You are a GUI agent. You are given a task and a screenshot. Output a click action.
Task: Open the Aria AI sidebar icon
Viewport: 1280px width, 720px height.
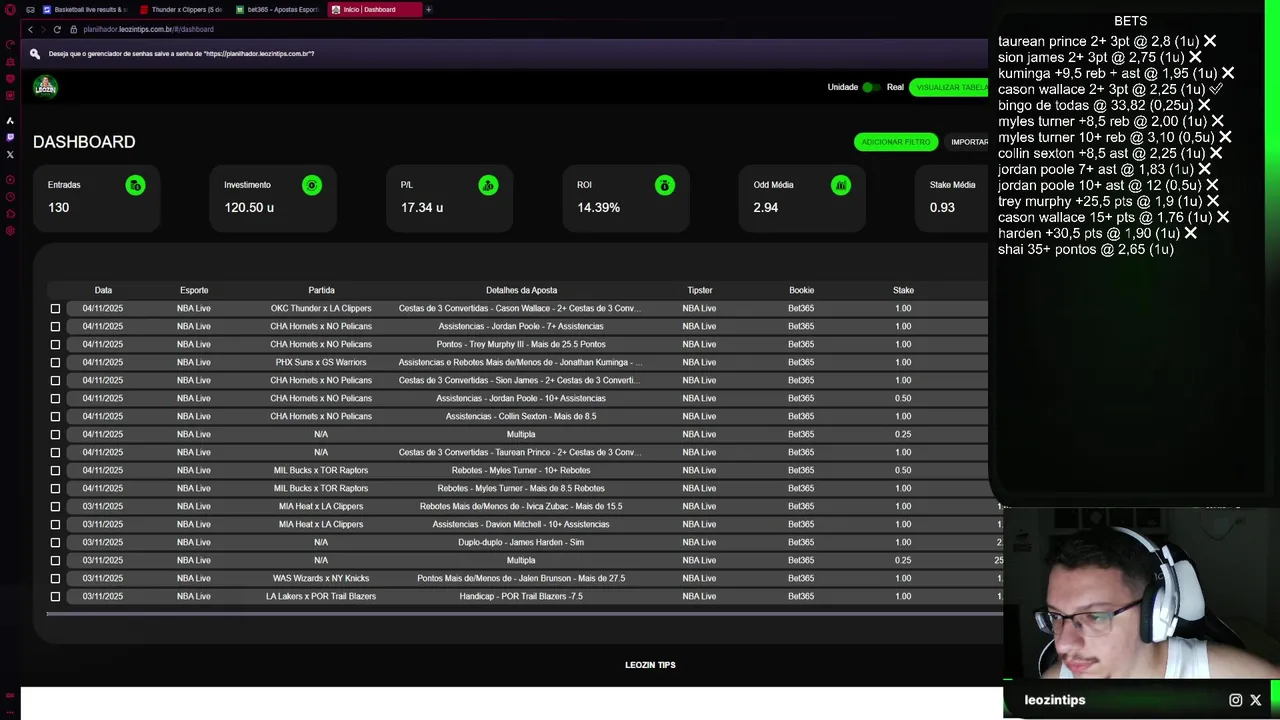point(10,120)
